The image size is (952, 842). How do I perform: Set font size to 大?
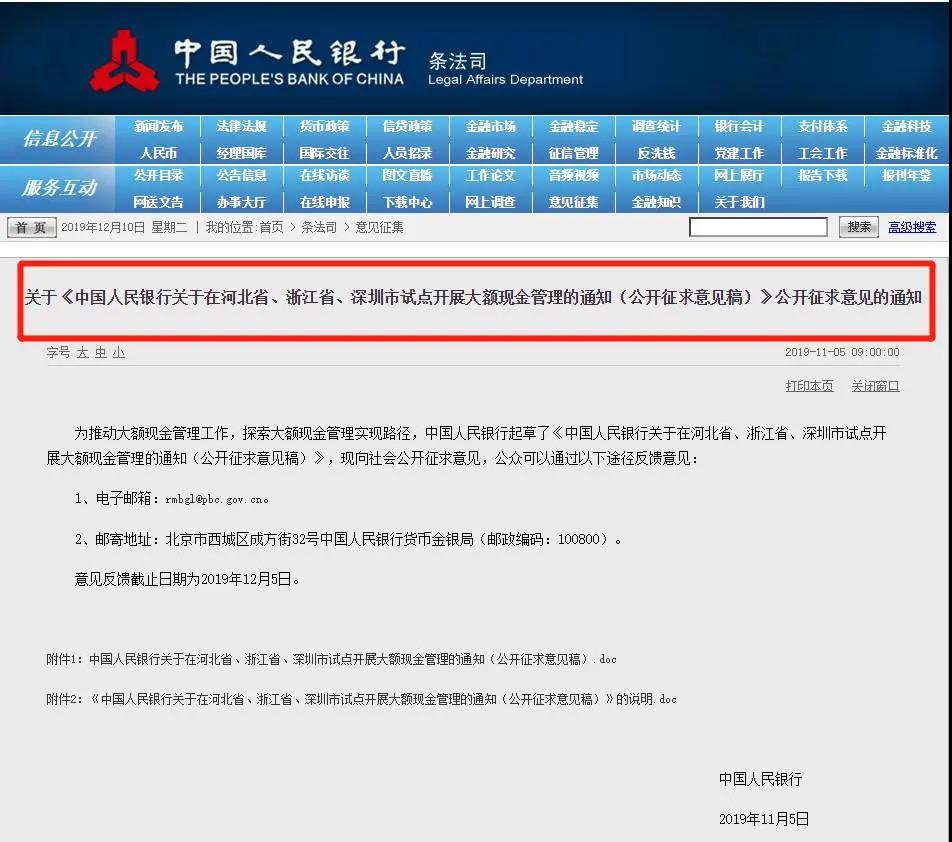83,352
